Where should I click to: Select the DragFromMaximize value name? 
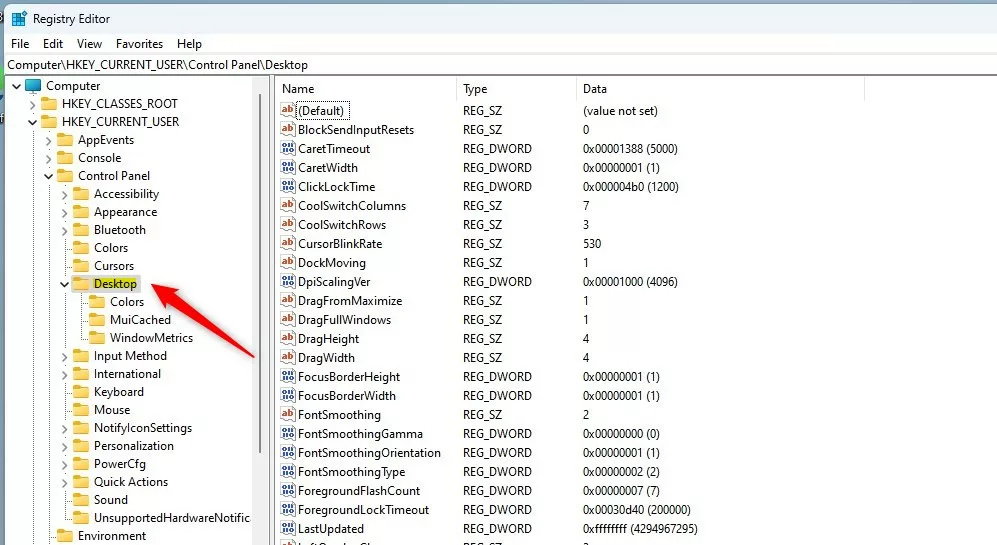[350, 300]
